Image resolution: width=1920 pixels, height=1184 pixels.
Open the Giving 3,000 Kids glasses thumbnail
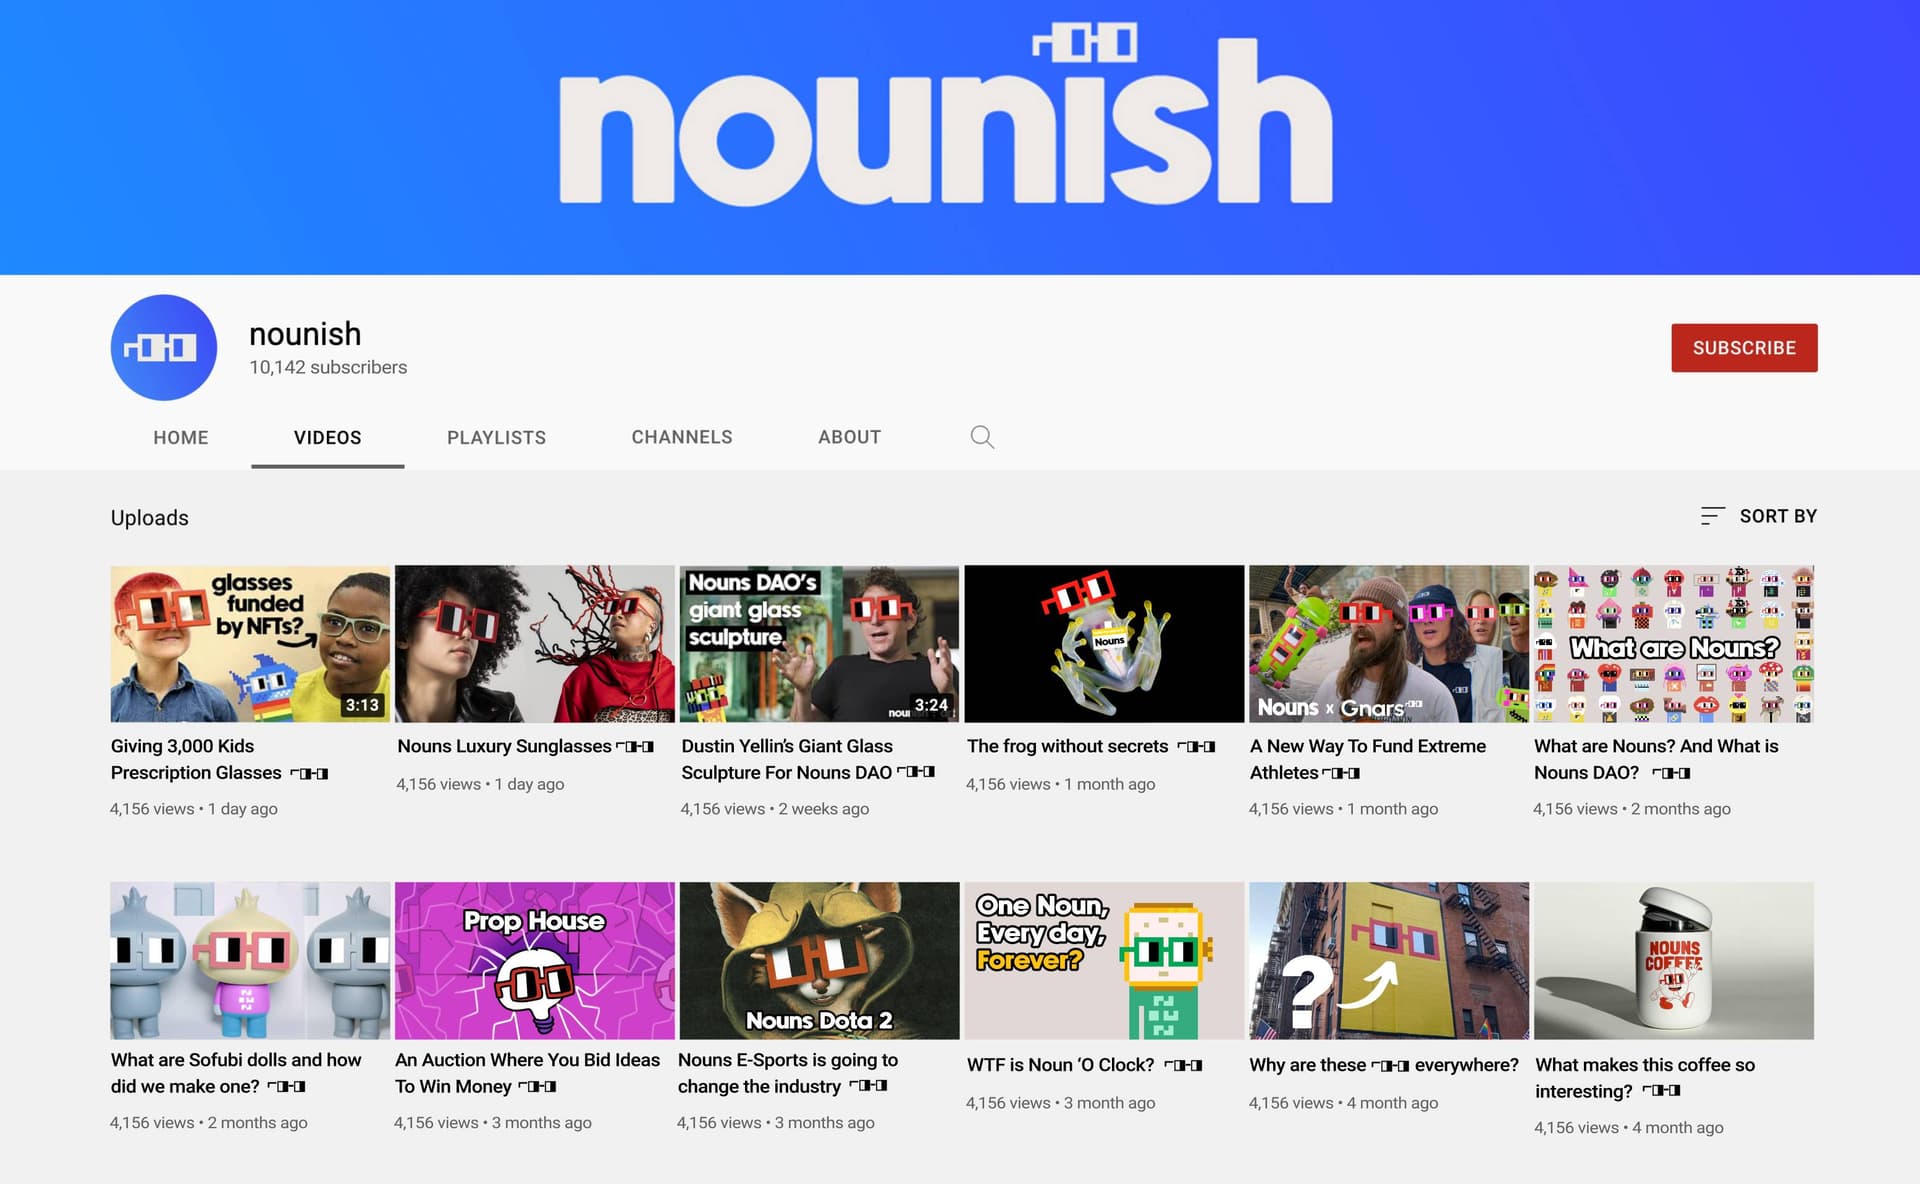[x=250, y=644]
